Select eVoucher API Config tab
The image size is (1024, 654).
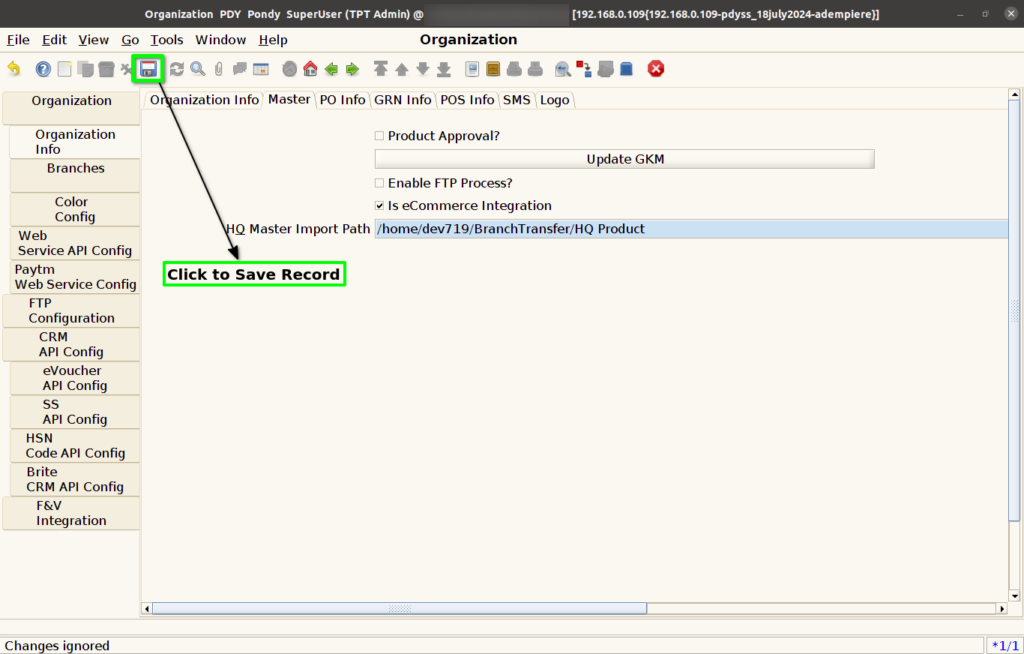click(x=75, y=378)
